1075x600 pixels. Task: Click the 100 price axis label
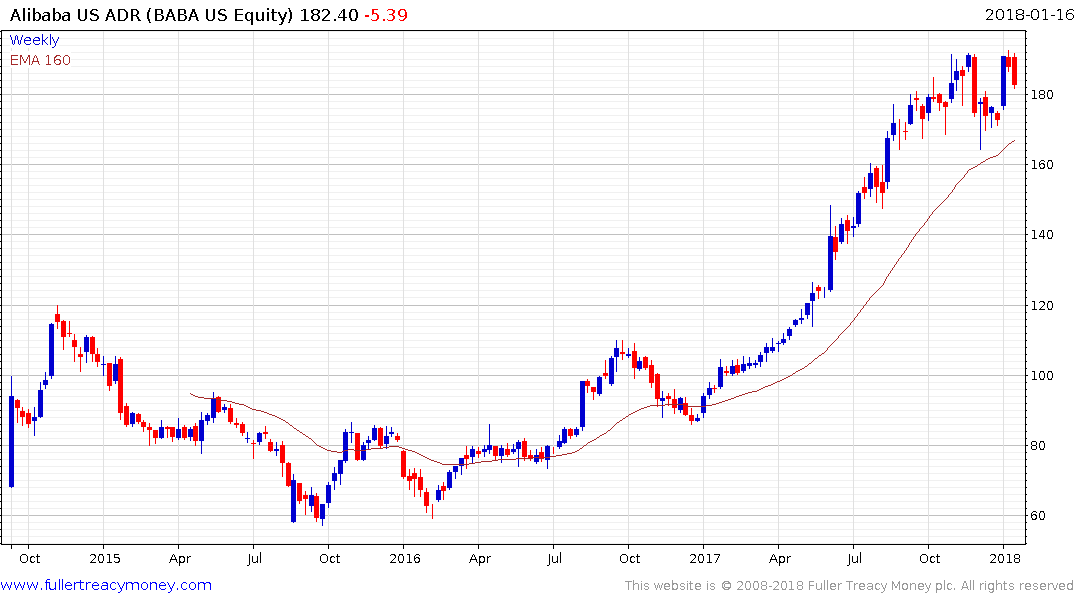pyautogui.click(x=1042, y=375)
